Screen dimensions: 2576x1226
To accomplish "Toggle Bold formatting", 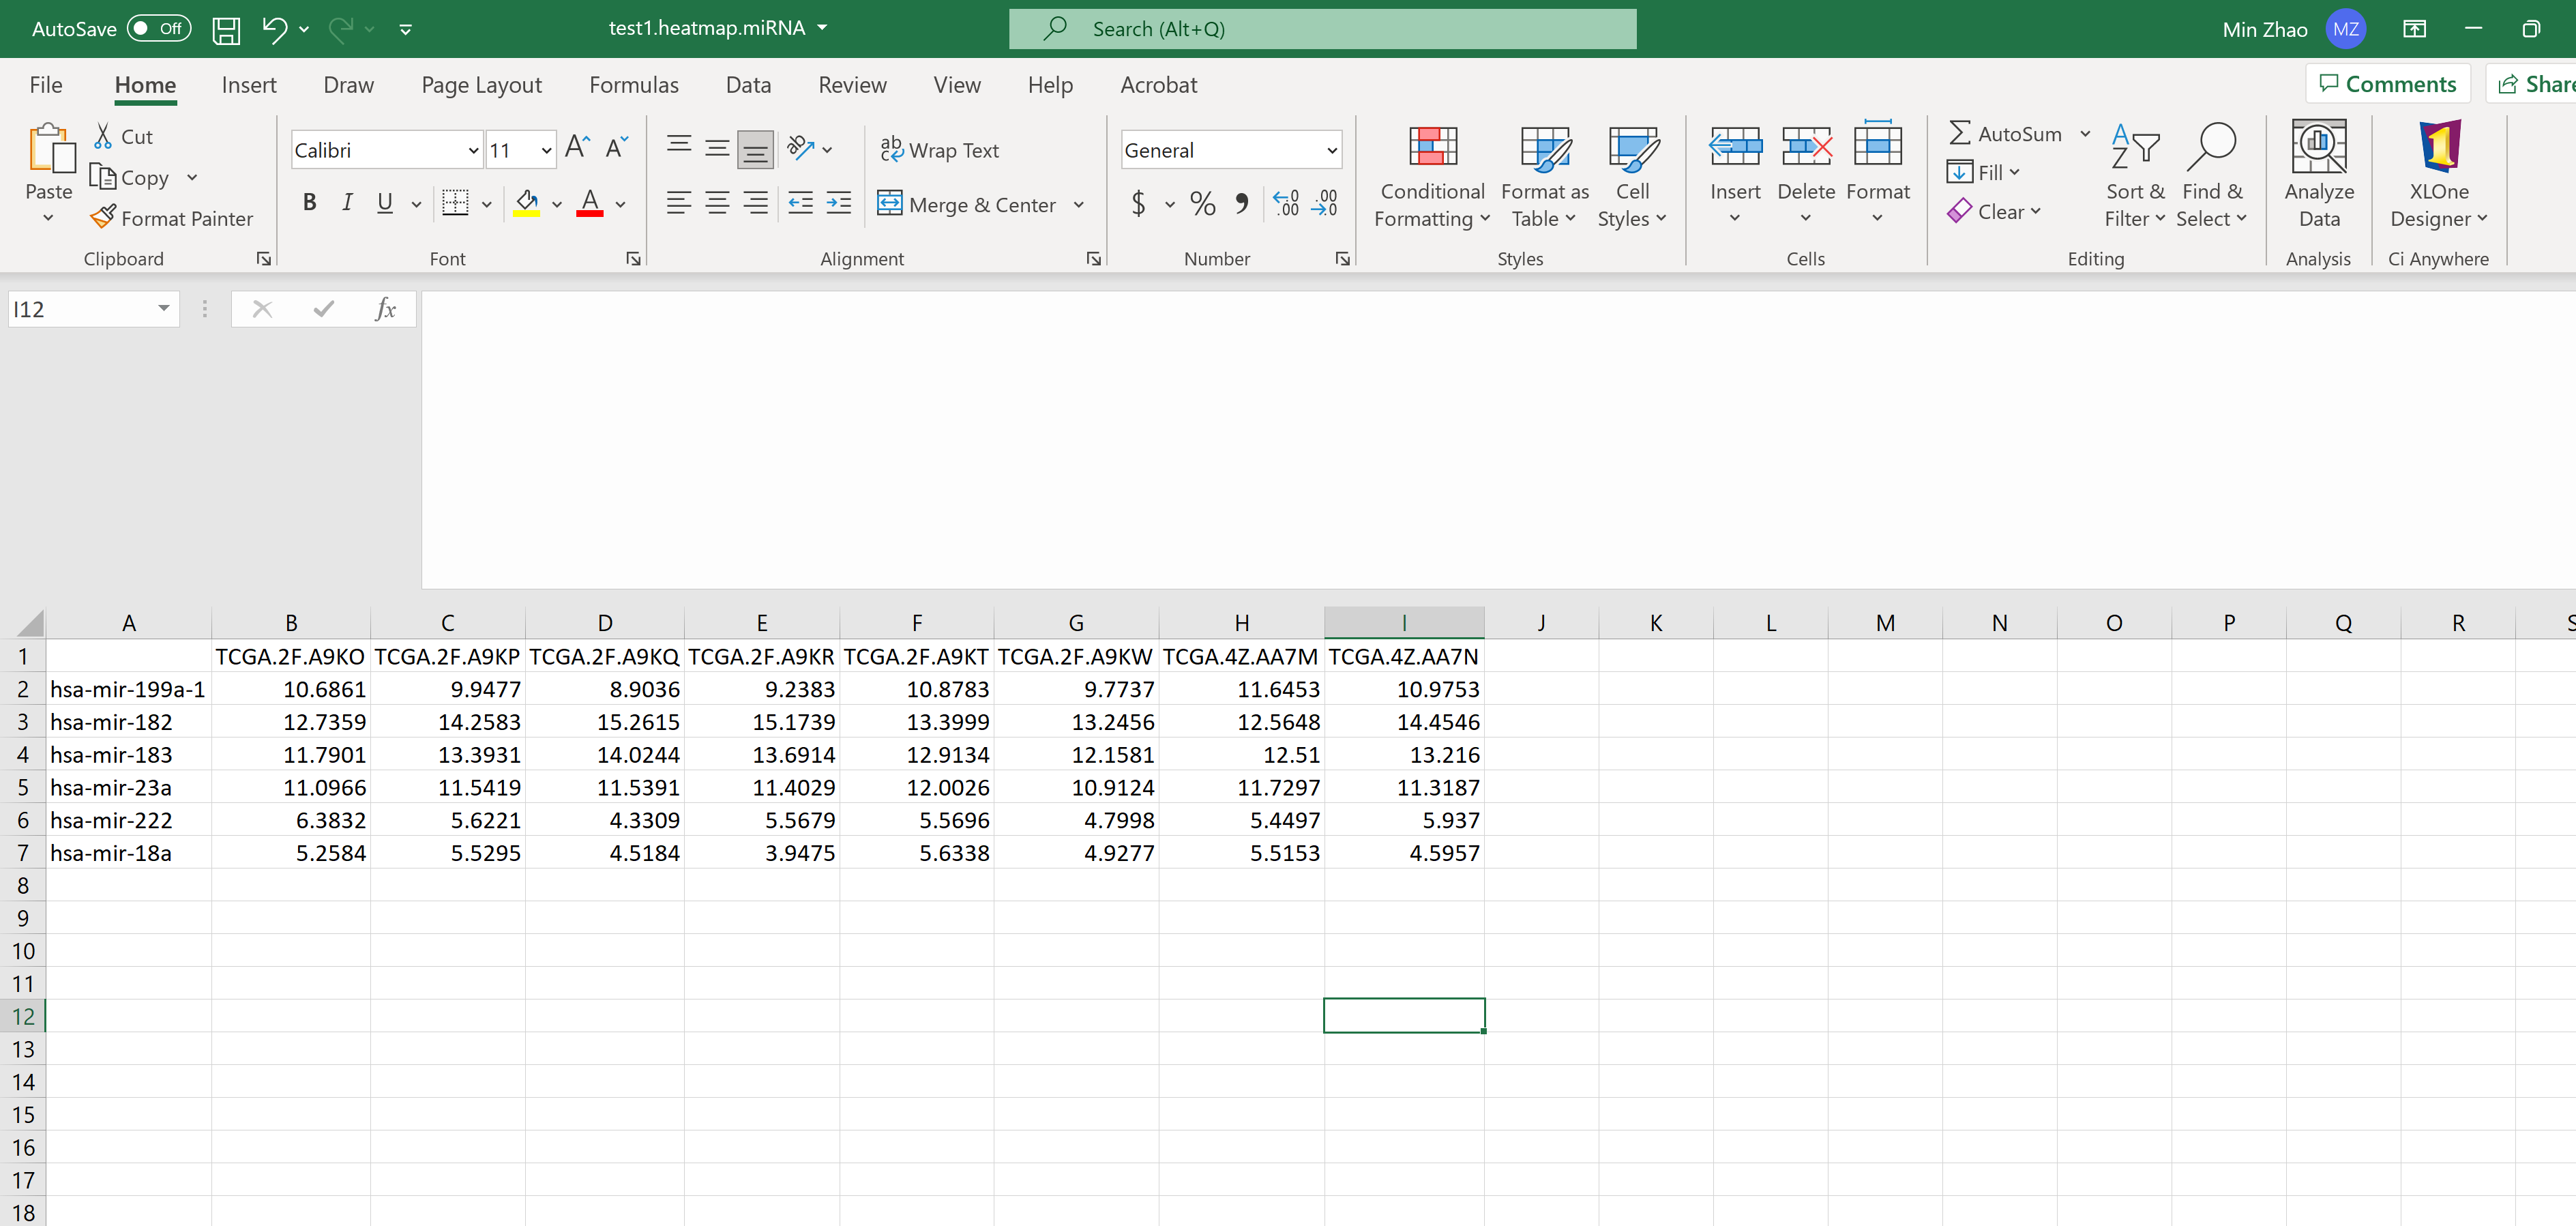I will point(310,203).
